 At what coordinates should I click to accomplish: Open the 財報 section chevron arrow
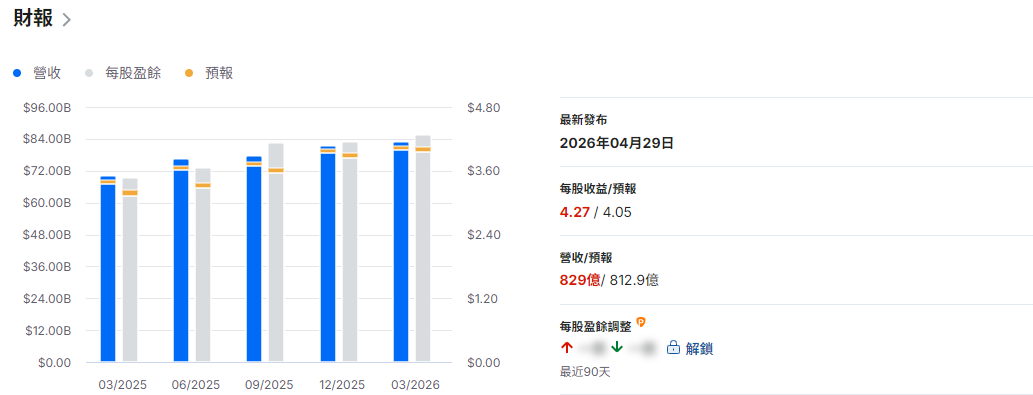point(66,20)
